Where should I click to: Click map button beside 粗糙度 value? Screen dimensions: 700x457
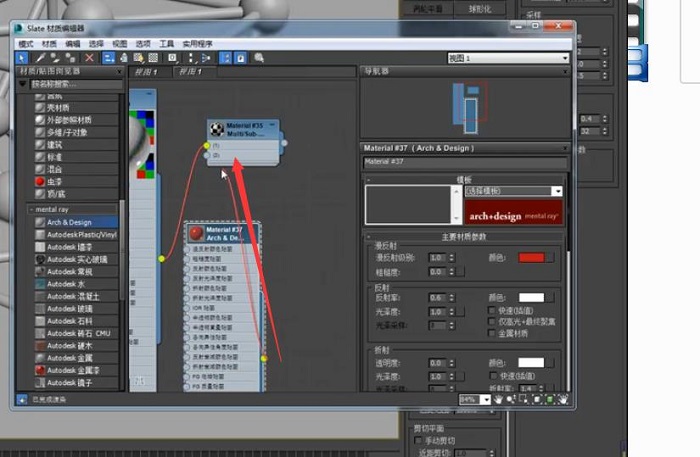(x=461, y=271)
